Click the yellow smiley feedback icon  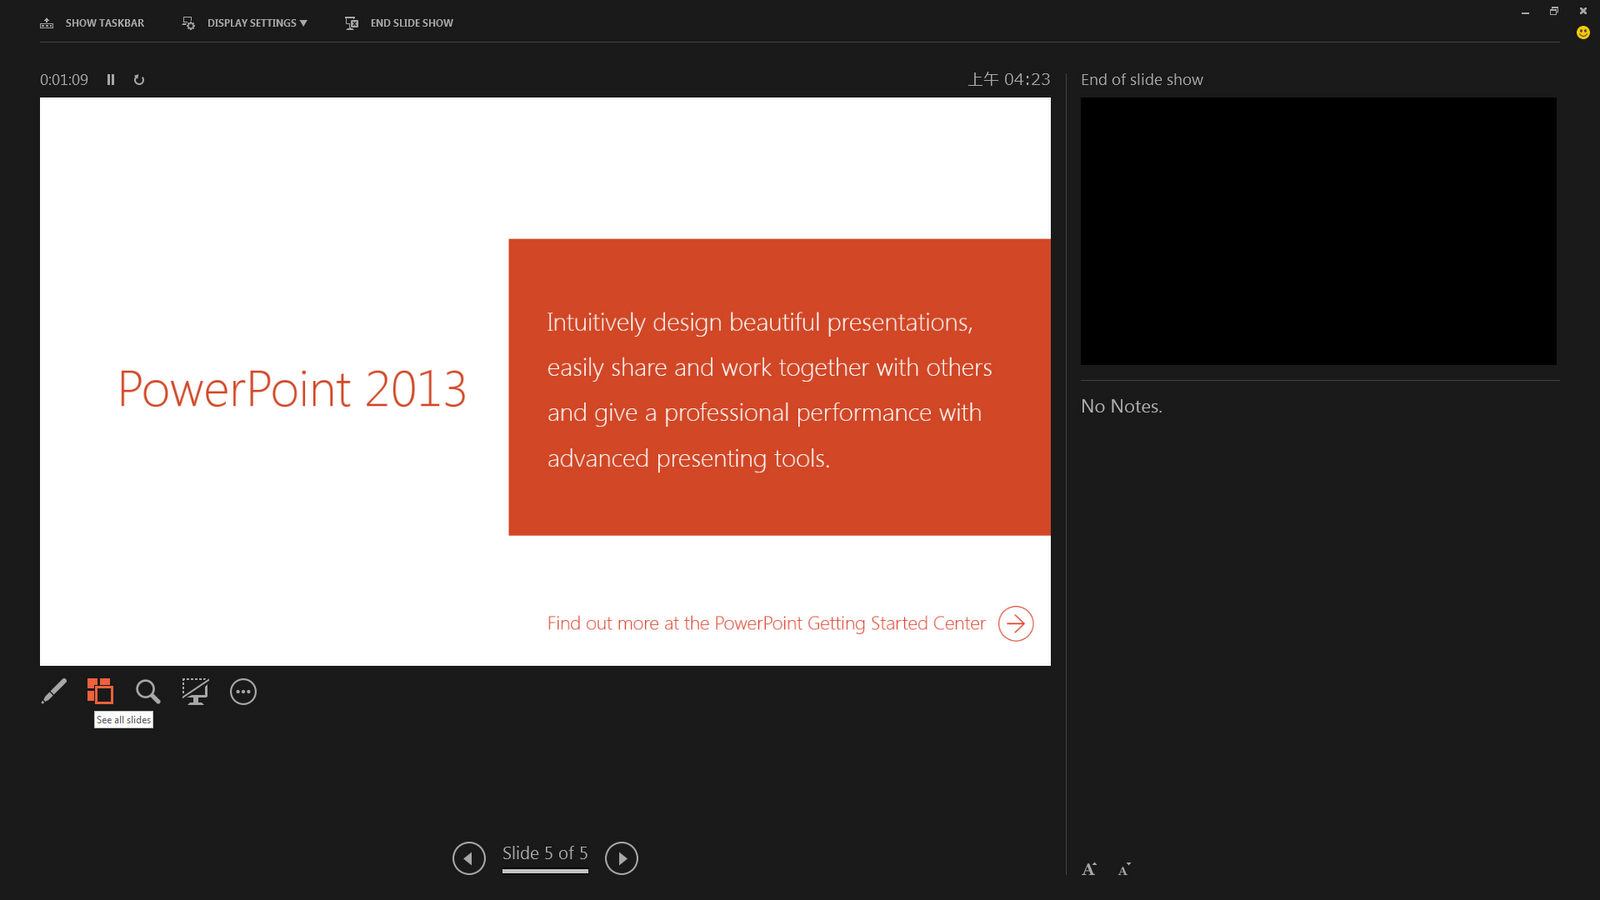pyautogui.click(x=1583, y=33)
